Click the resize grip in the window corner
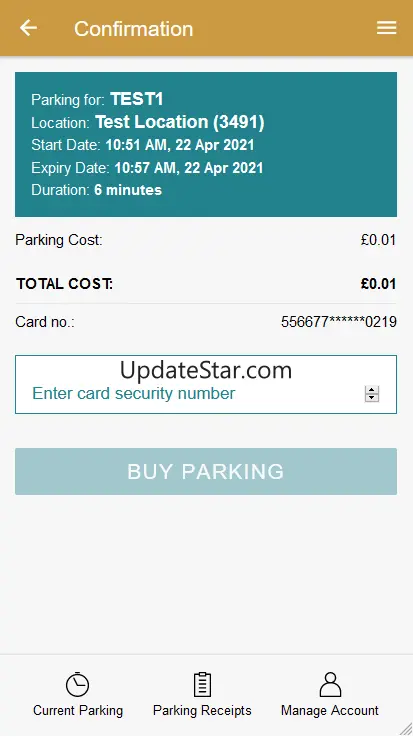 (406, 730)
